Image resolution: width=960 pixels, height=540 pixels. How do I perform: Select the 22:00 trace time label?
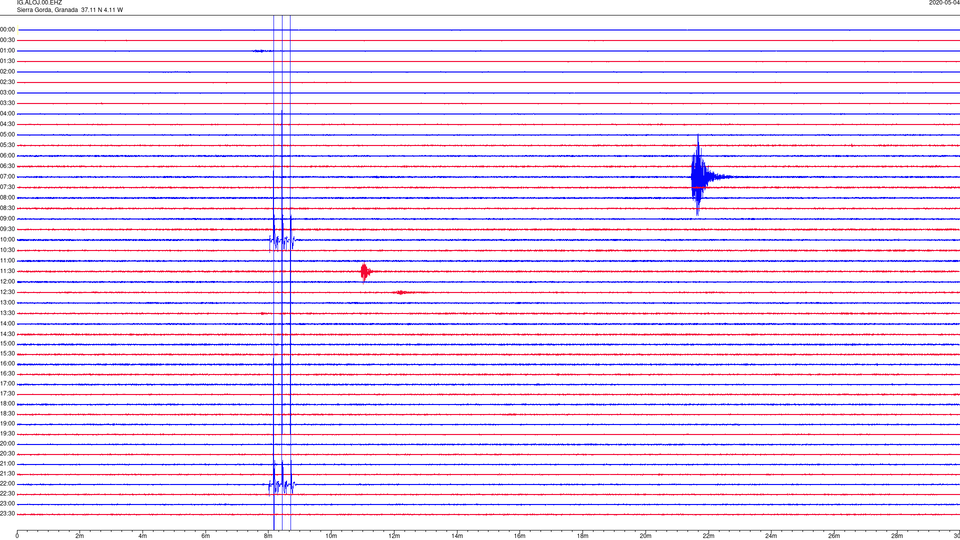pyautogui.click(x=7, y=484)
